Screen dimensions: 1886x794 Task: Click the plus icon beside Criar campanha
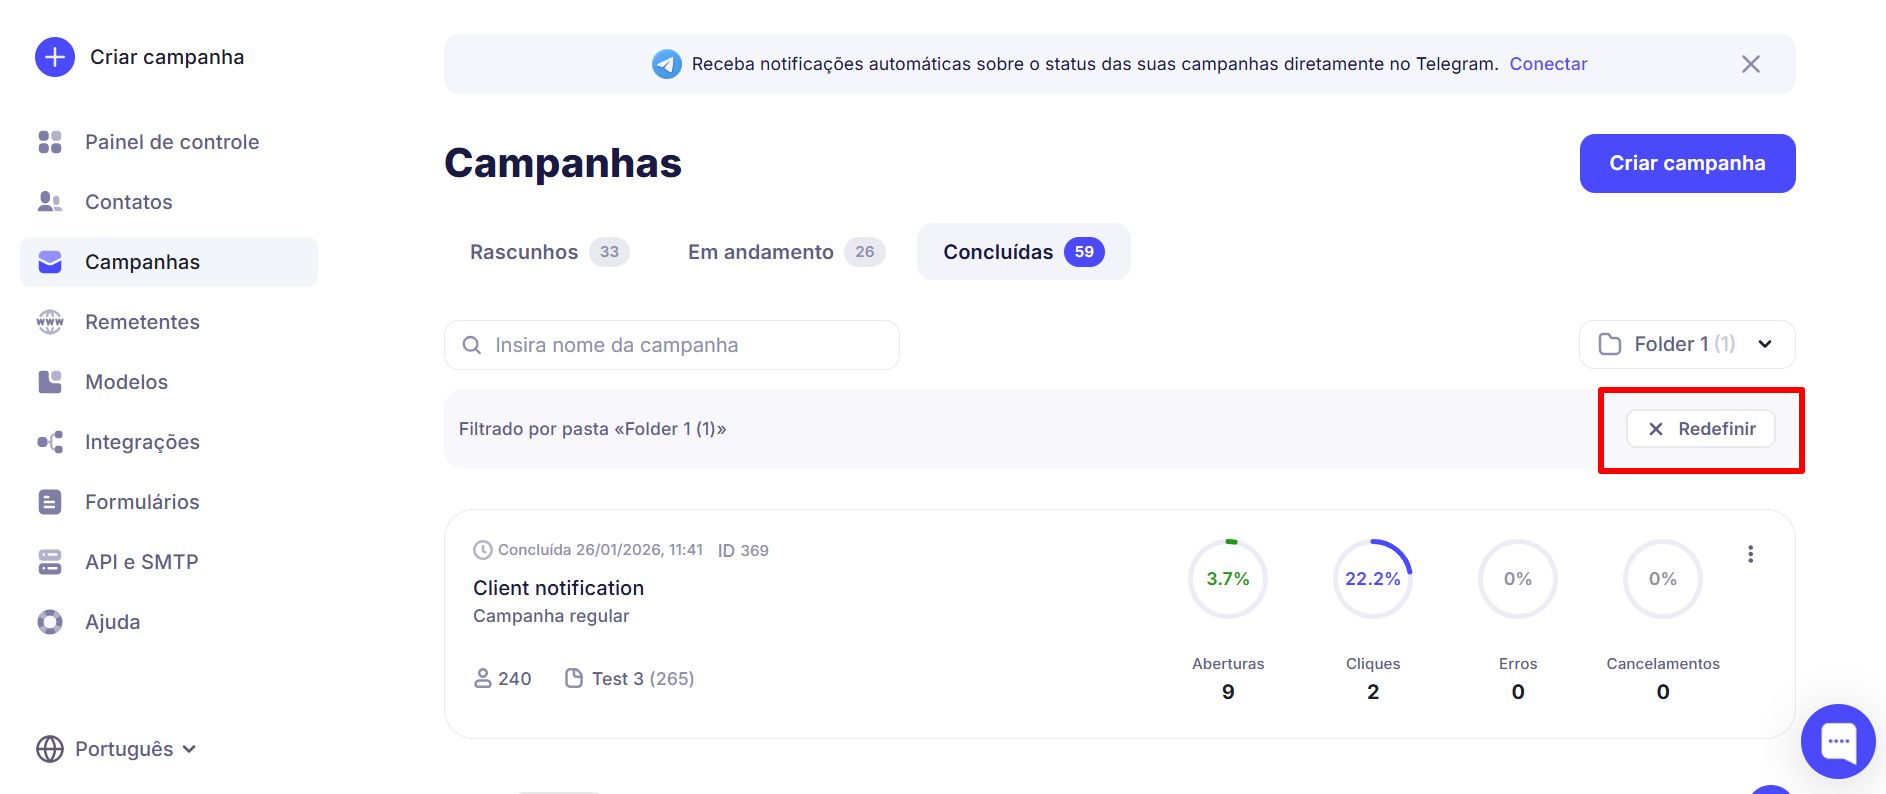(55, 57)
